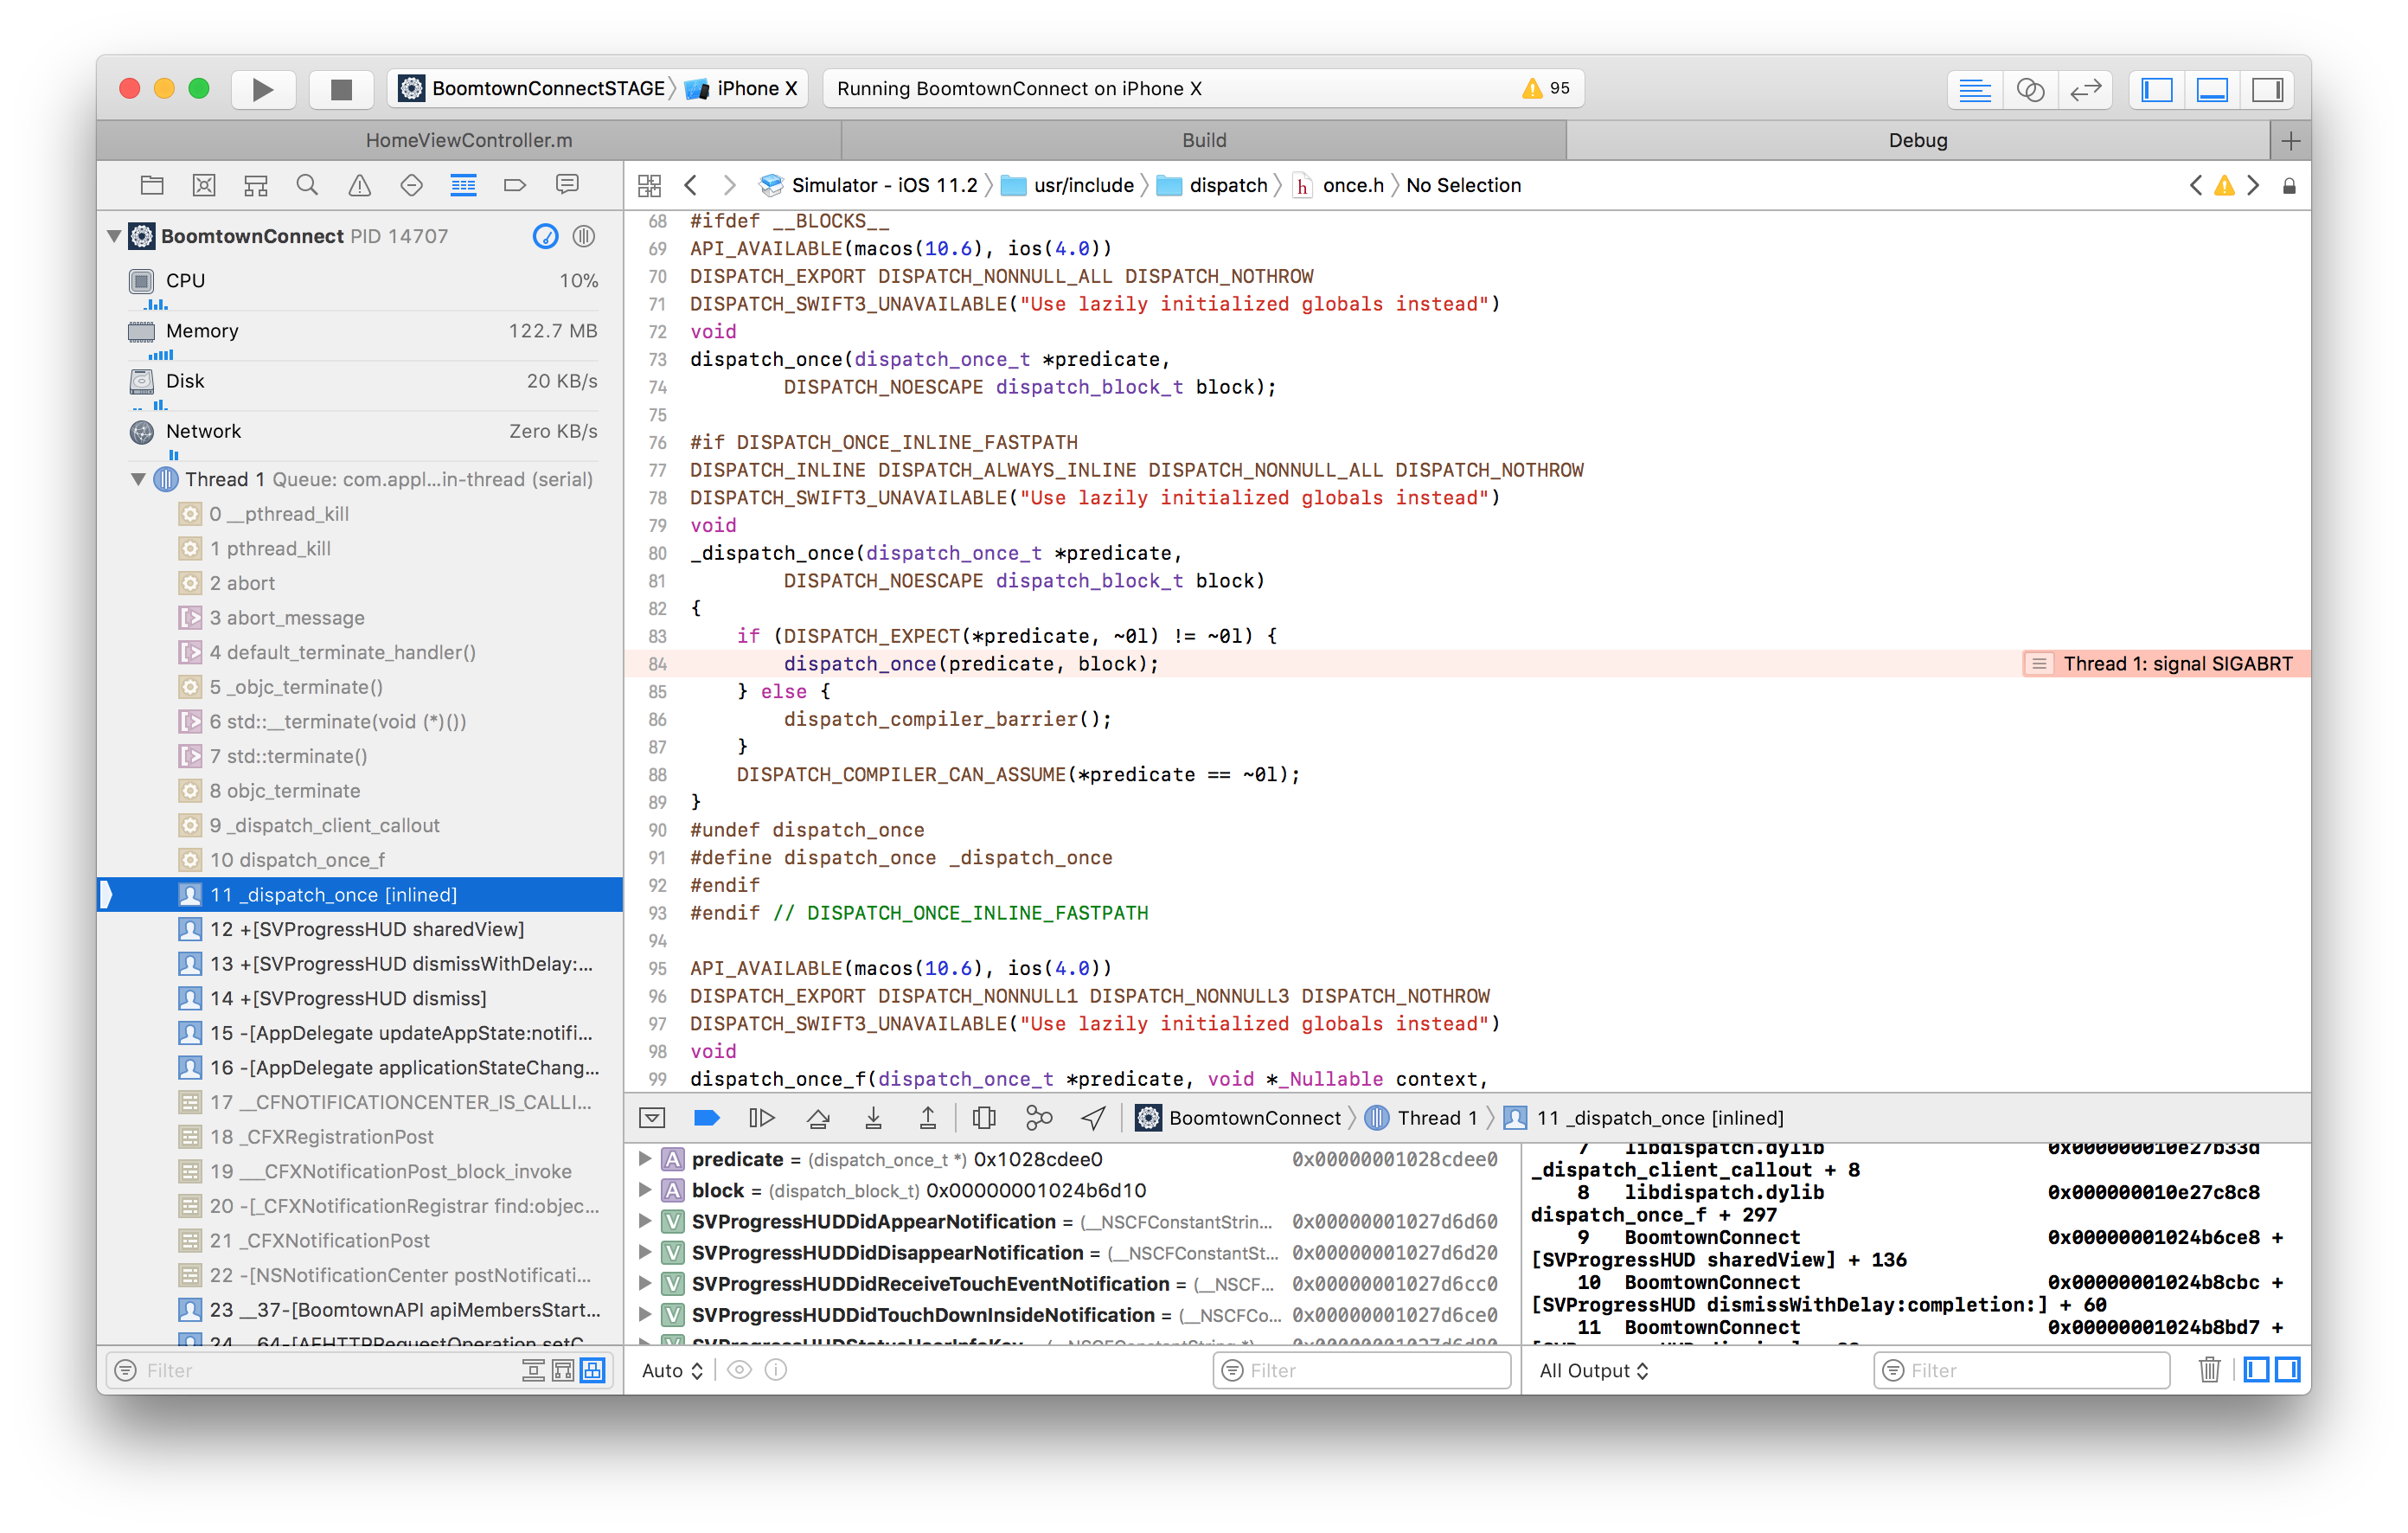Toggle the right utilities panel

(x=2267, y=89)
